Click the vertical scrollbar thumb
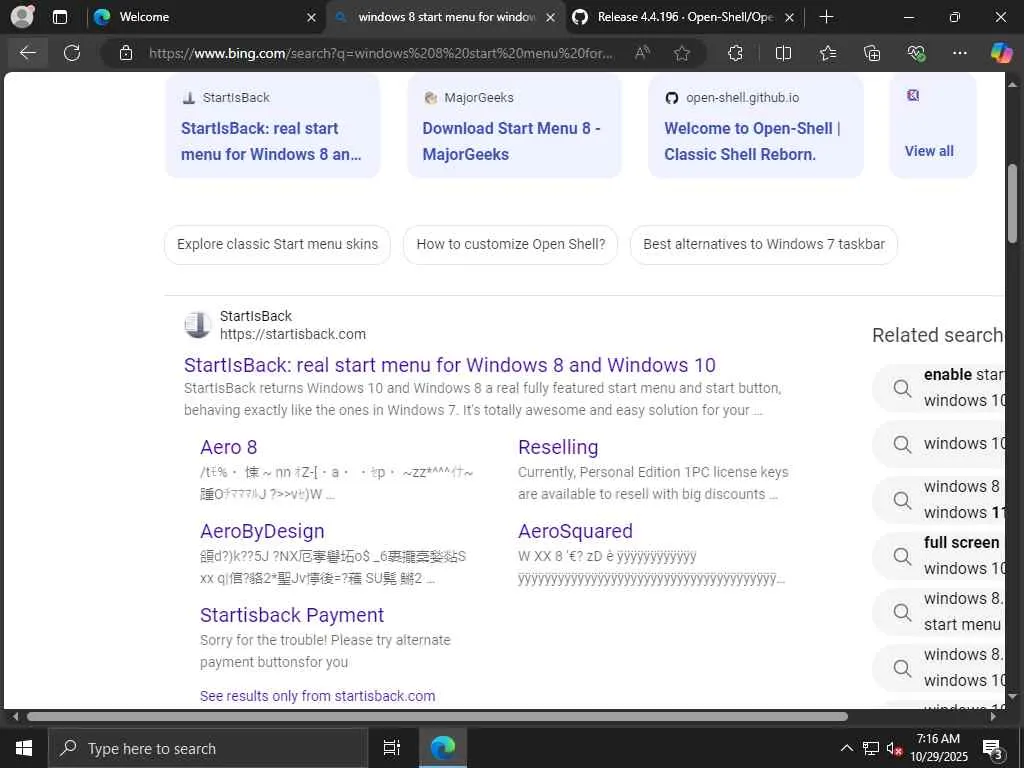The image size is (1024, 768). tap(1012, 203)
